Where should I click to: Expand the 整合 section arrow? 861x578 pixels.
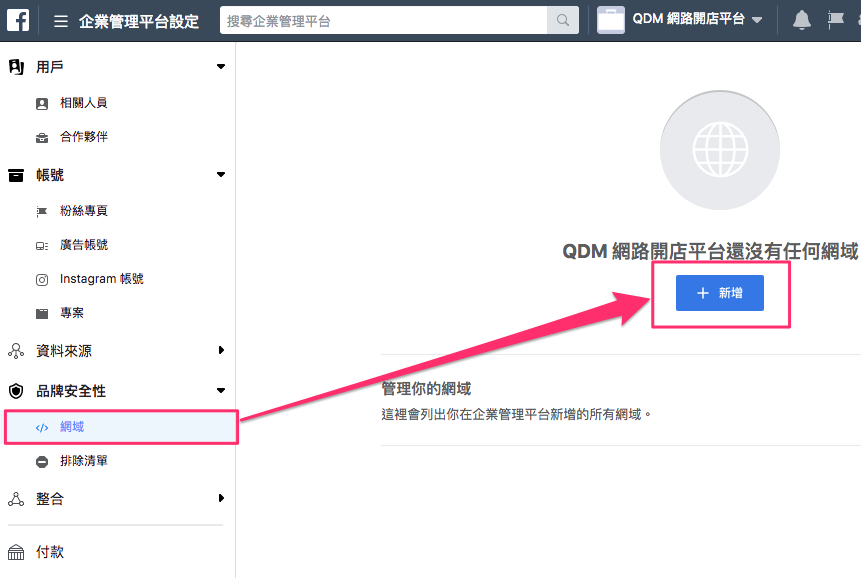pyautogui.click(x=221, y=498)
